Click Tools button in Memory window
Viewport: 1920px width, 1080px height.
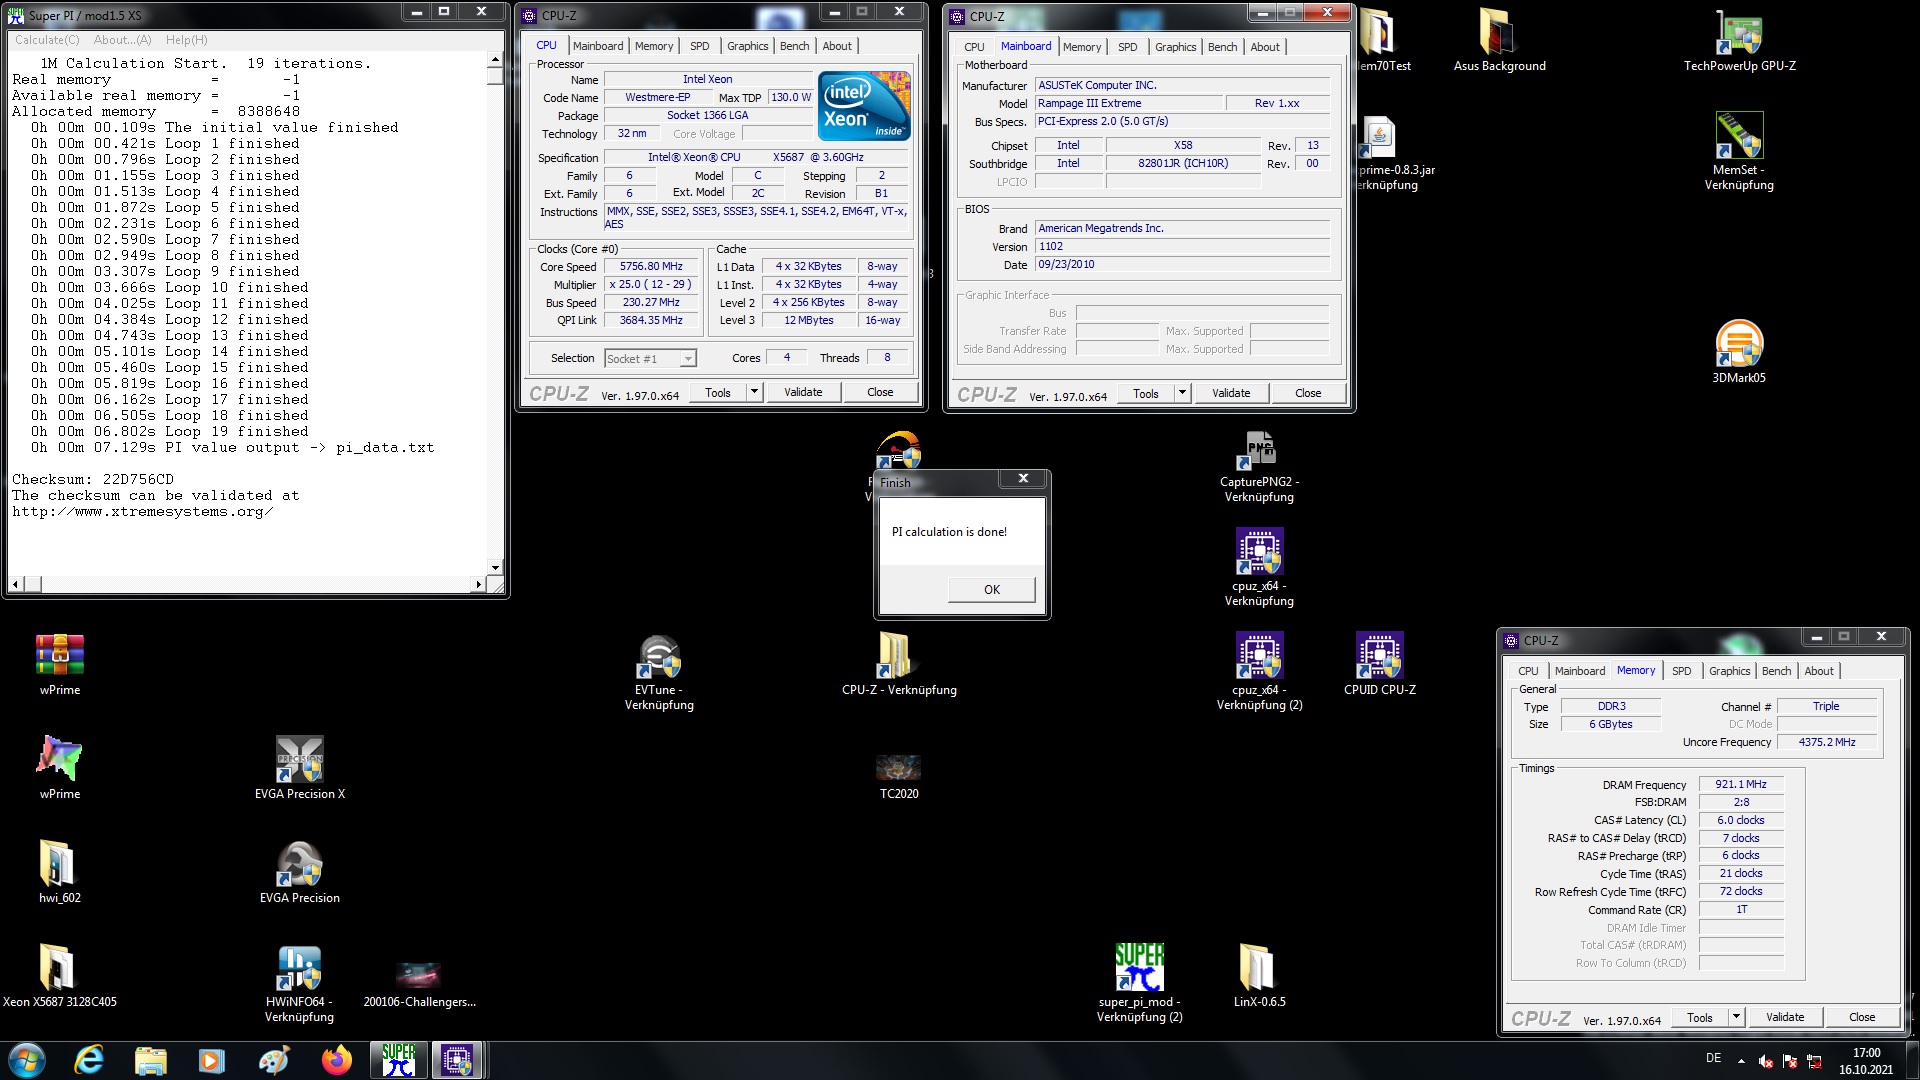click(x=1700, y=1017)
